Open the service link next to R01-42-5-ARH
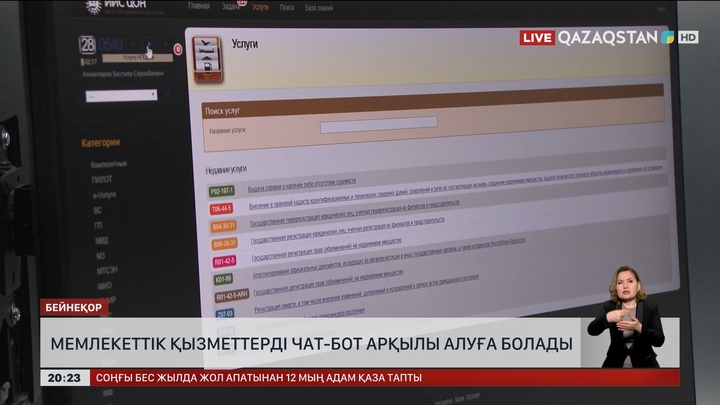This screenshot has height=405, width=720. click(328, 282)
